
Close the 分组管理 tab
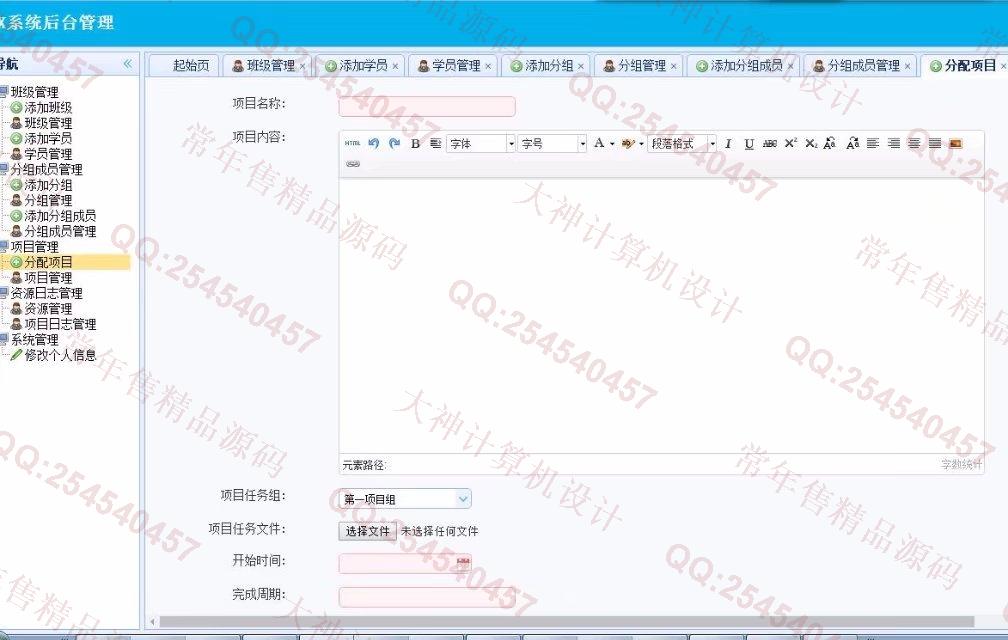coord(673,66)
